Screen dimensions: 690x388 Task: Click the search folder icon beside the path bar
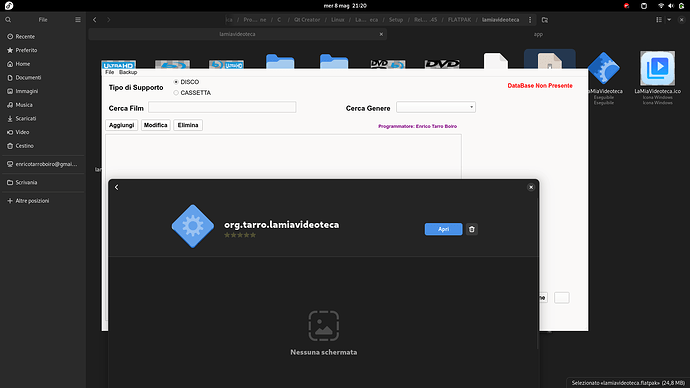[x=545, y=20]
